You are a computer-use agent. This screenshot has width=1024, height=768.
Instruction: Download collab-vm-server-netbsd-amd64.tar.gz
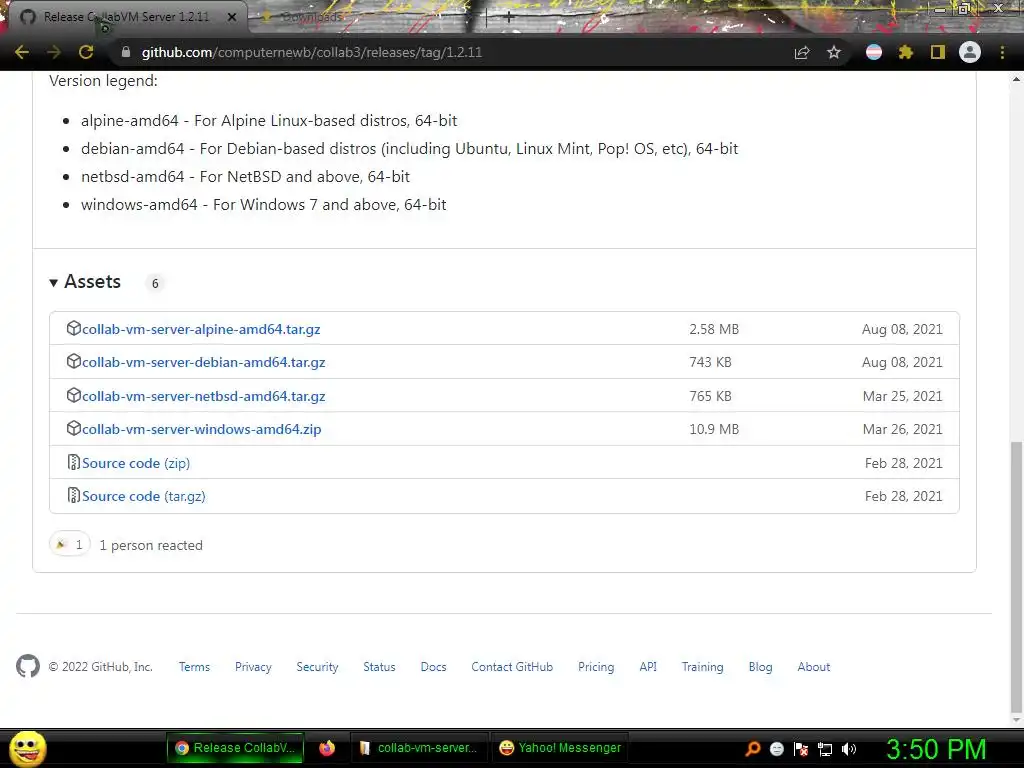204,396
